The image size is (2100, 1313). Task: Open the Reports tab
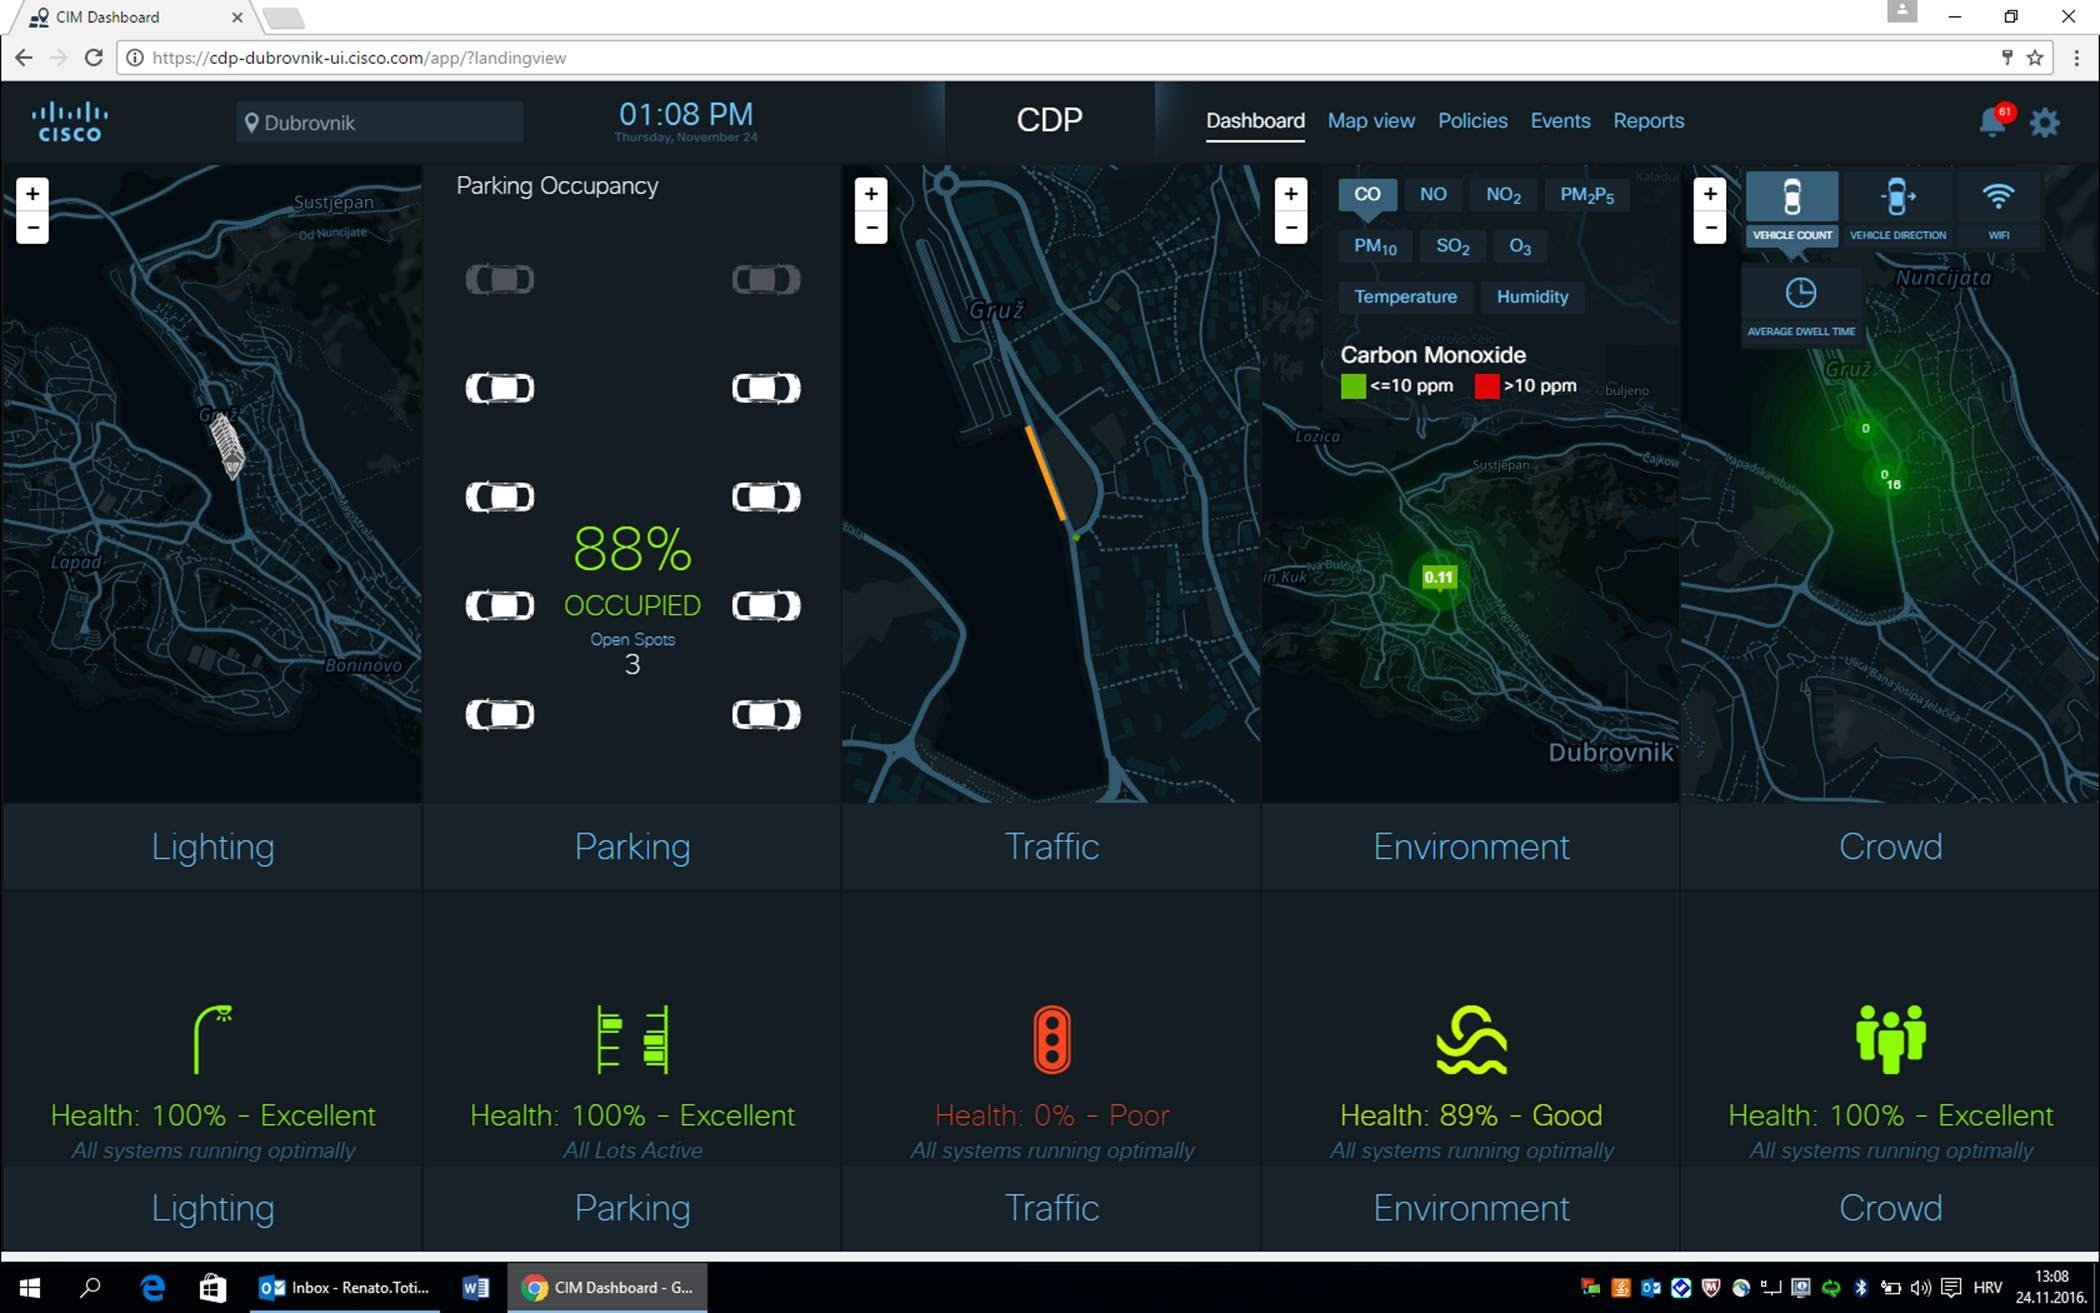tap(1648, 121)
